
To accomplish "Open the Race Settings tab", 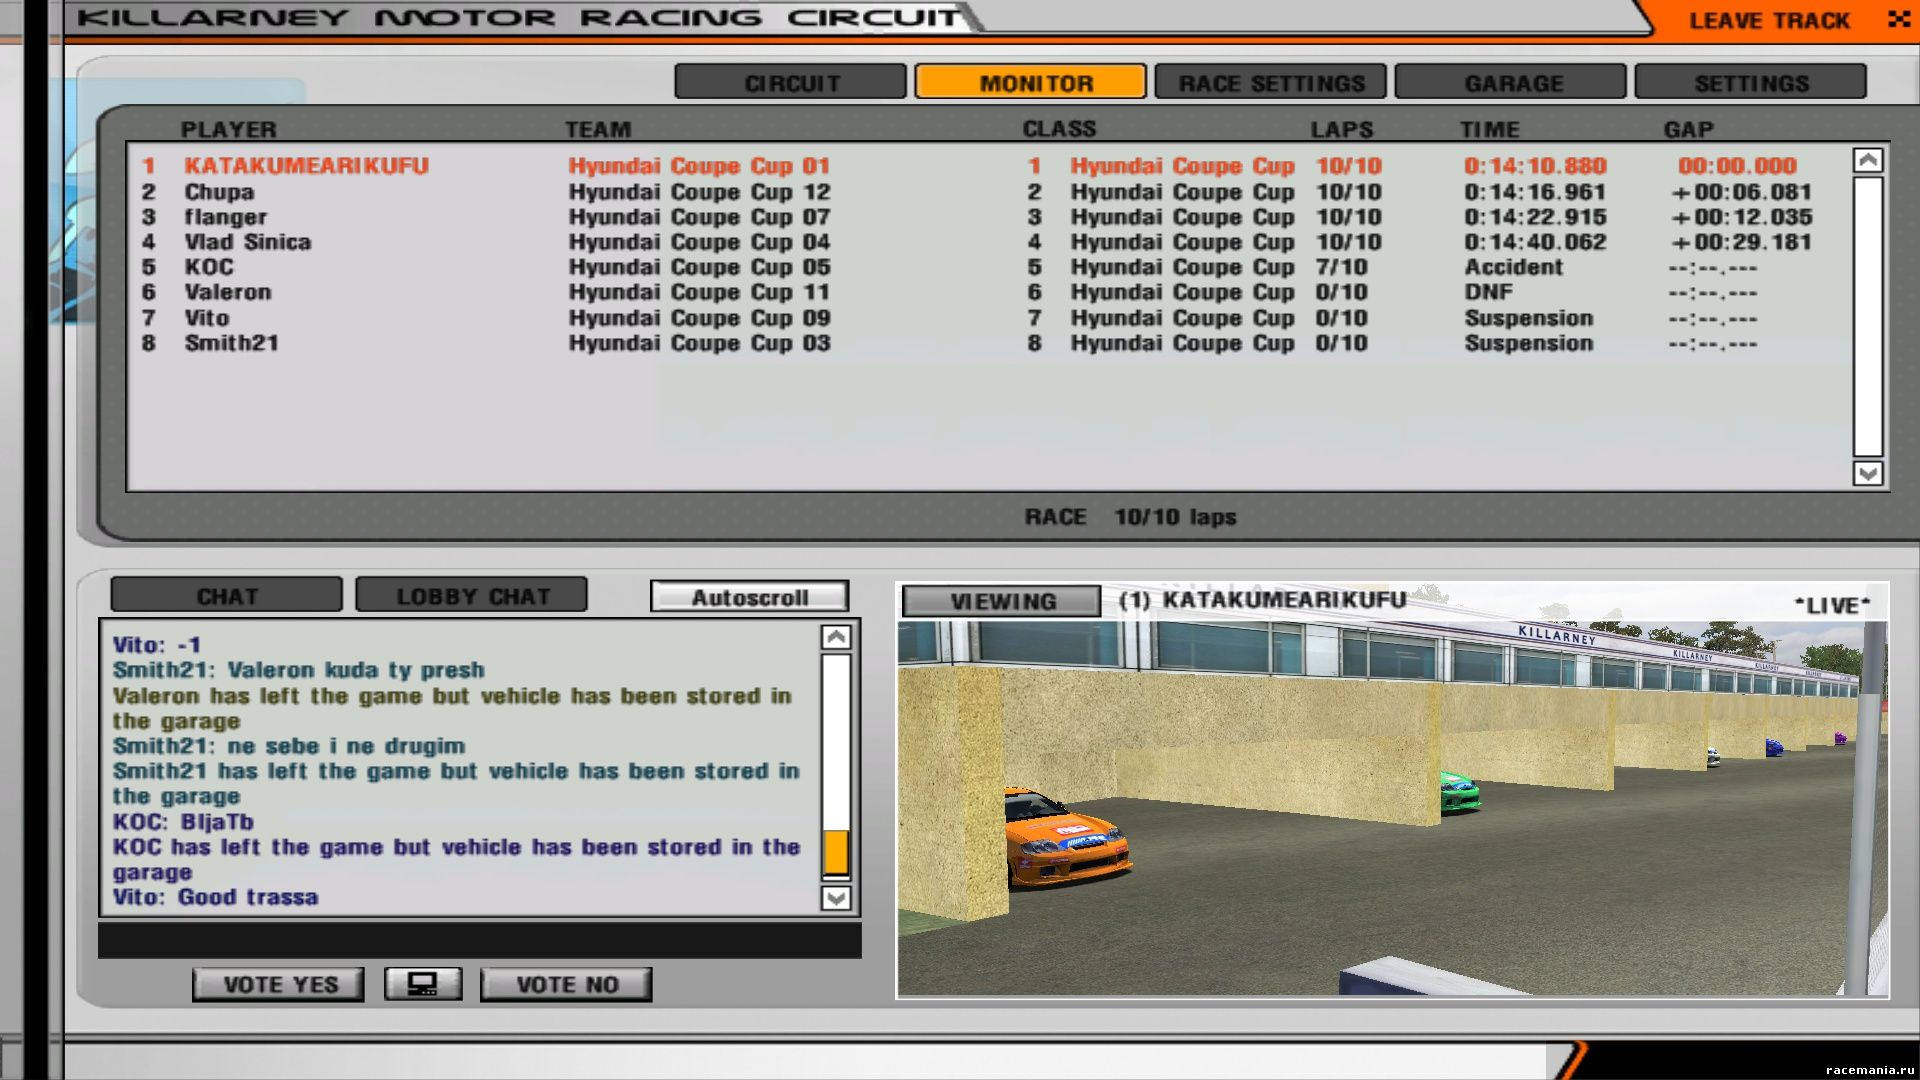I will pos(1271,82).
